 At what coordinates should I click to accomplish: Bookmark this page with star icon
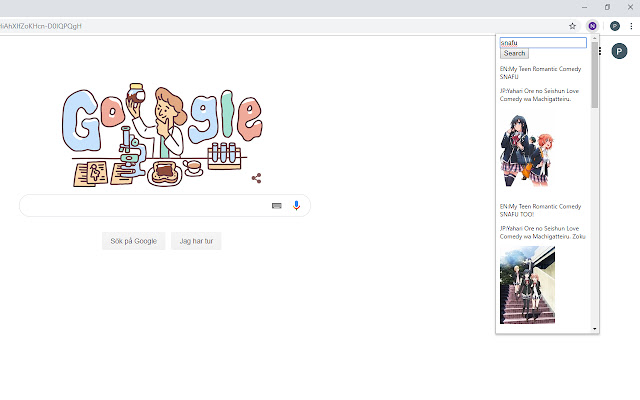[573, 26]
